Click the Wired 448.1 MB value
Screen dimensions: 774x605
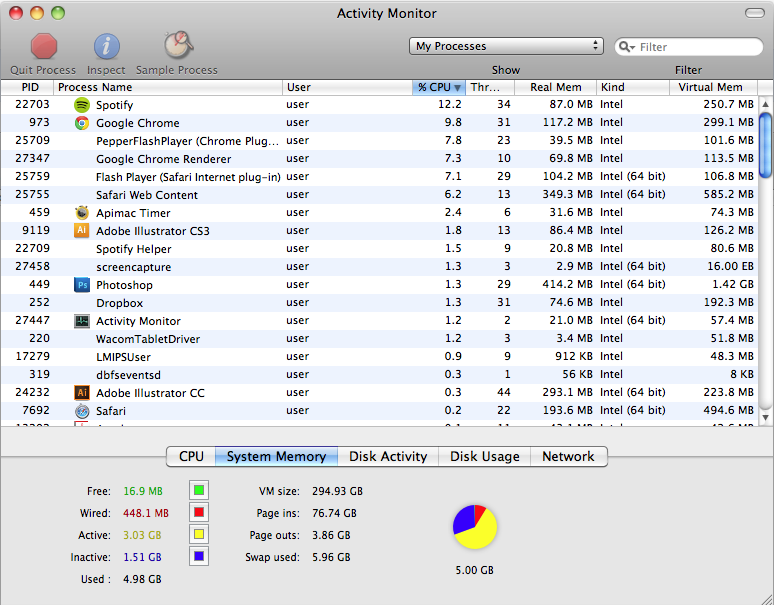[x=146, y=513]
